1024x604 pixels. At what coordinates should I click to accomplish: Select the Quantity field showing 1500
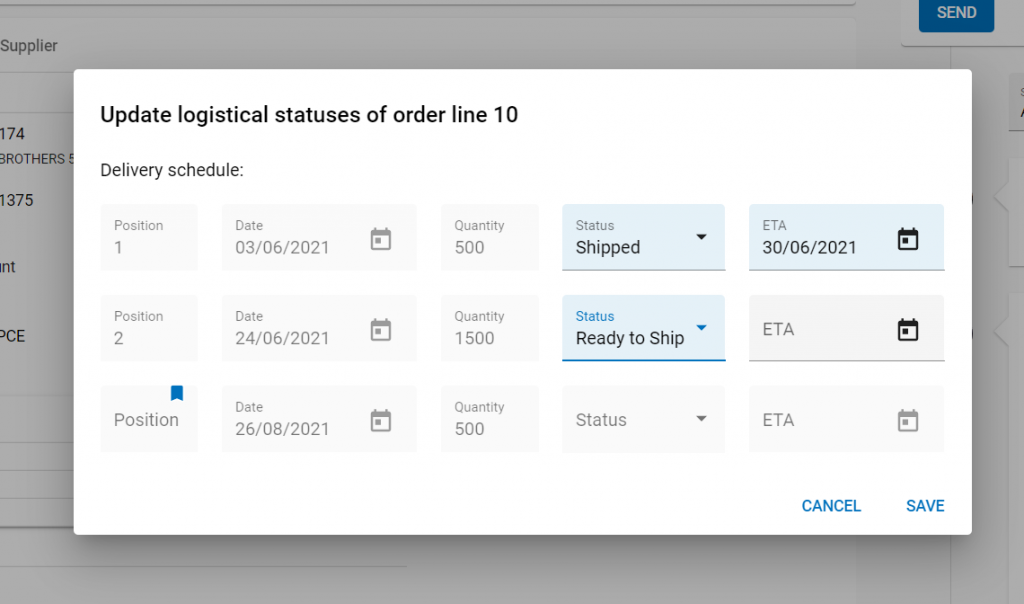490,328
